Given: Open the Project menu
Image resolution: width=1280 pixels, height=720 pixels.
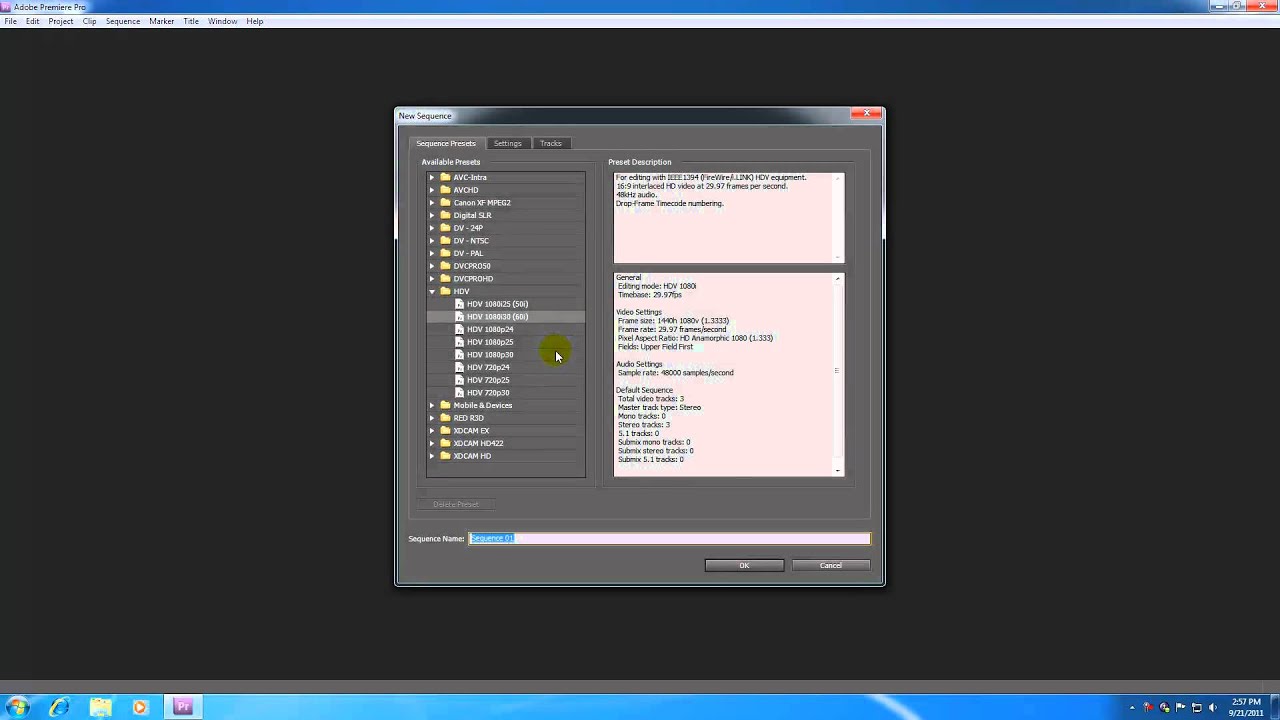Looking at the screenshot, I should 61,21.
